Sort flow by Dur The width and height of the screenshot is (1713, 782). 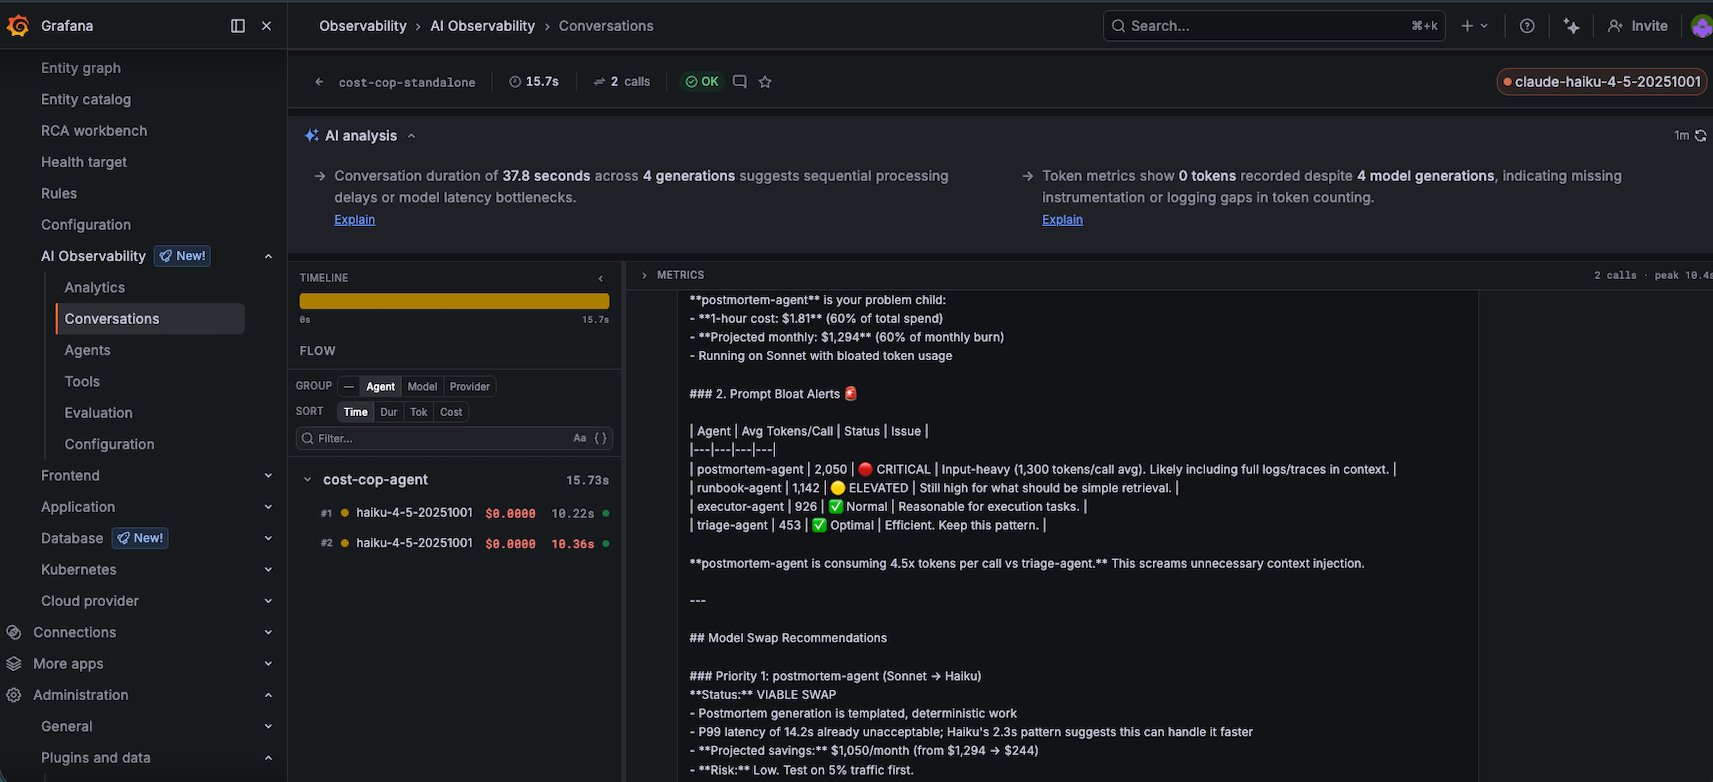click(388, 412)
